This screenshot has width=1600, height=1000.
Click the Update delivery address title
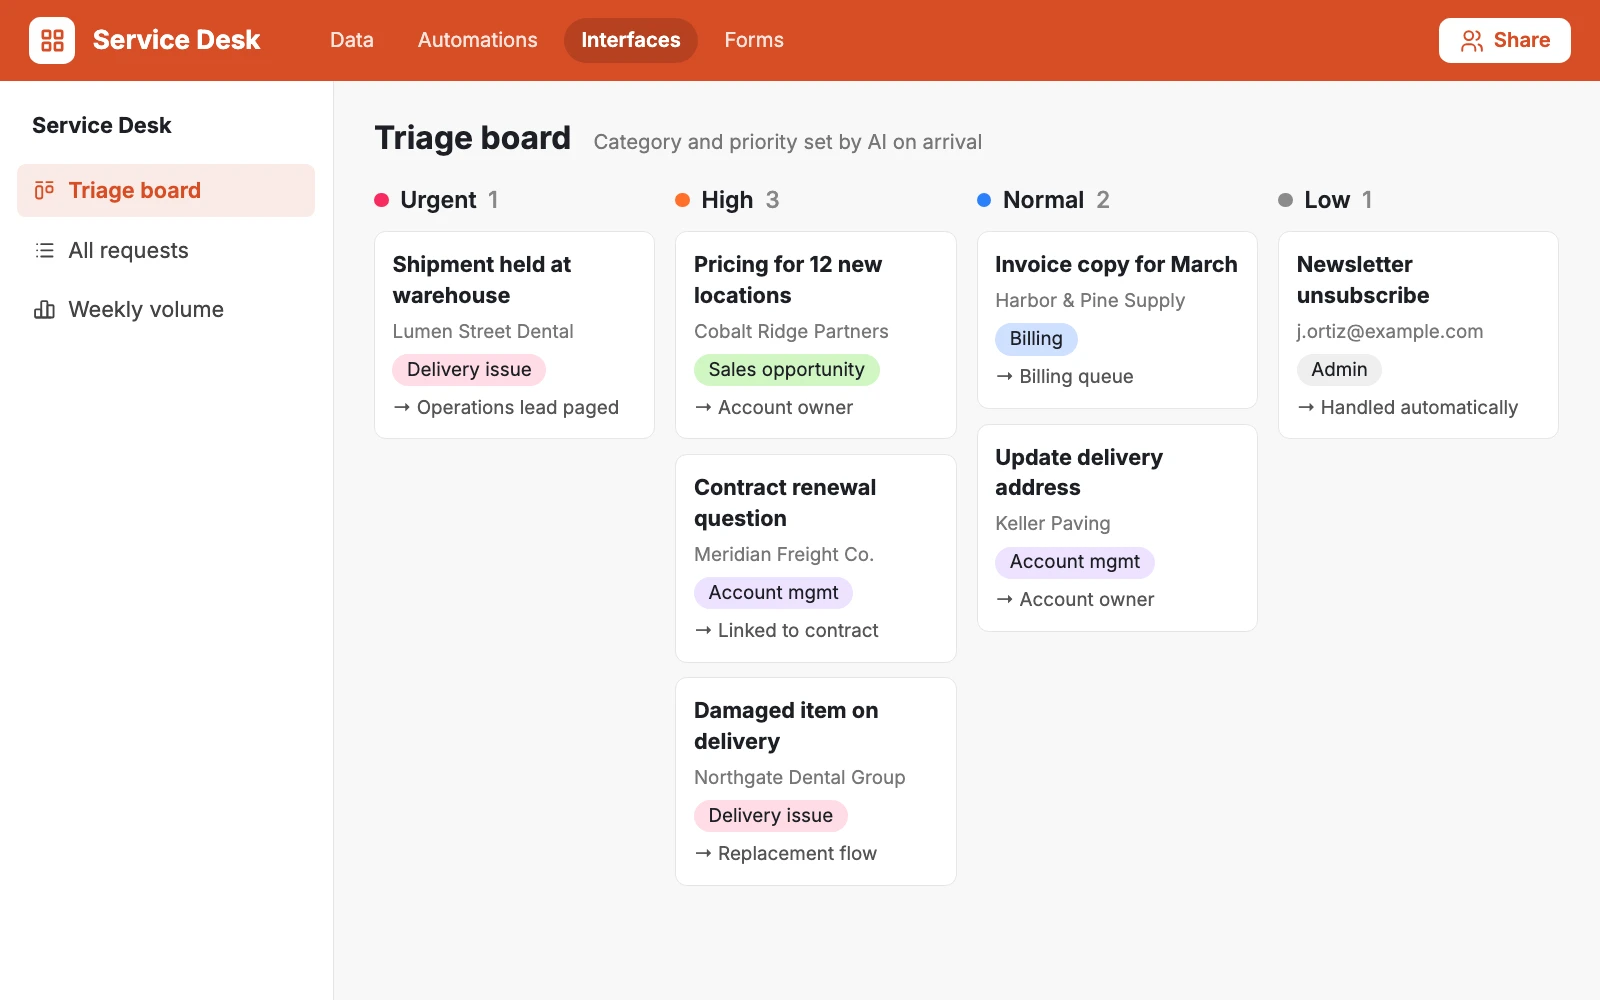tap(1079, 472)
